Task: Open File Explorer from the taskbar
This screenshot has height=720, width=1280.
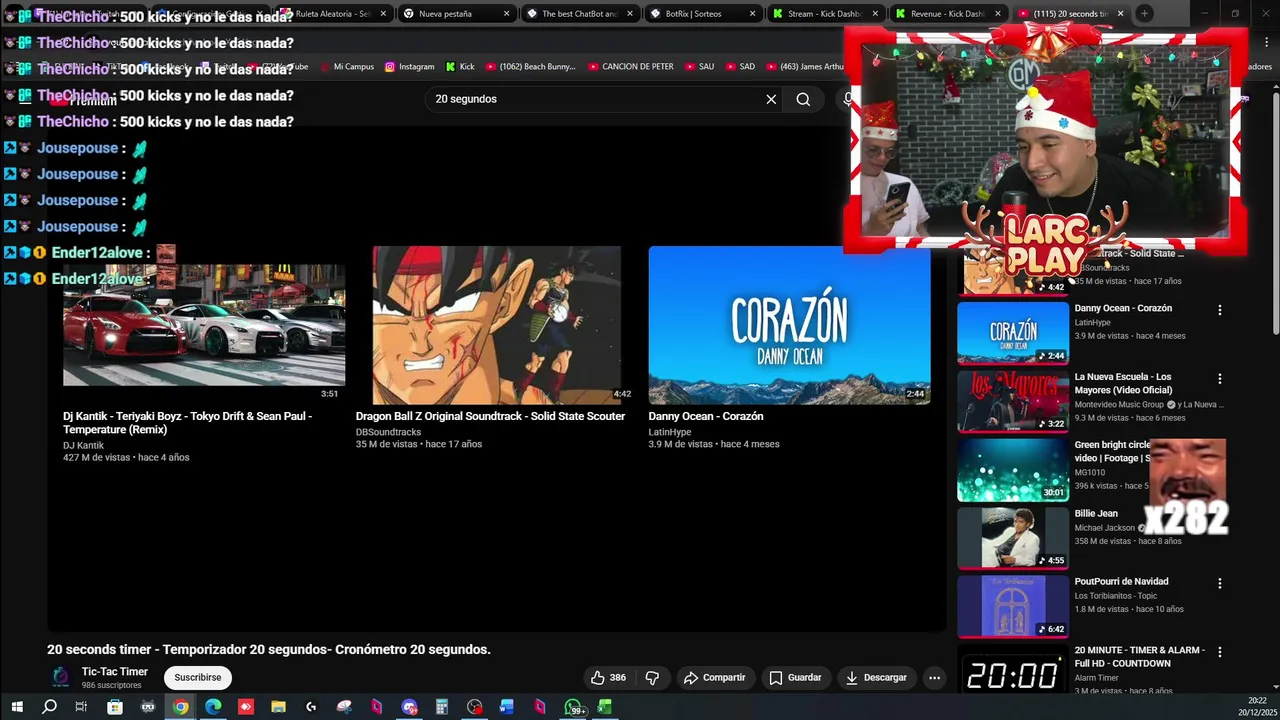Action: [278, 707]
